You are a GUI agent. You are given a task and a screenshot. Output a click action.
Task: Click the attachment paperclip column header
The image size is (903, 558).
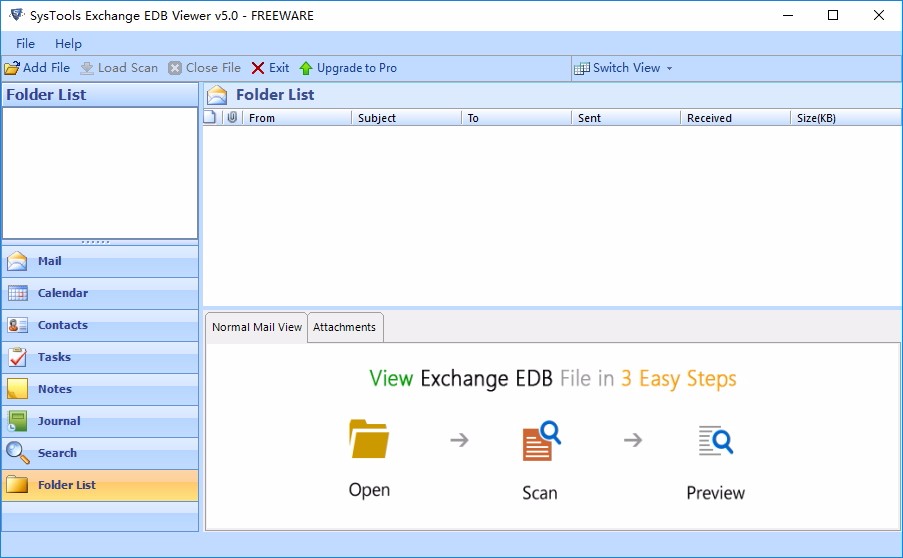click(232, 117)
